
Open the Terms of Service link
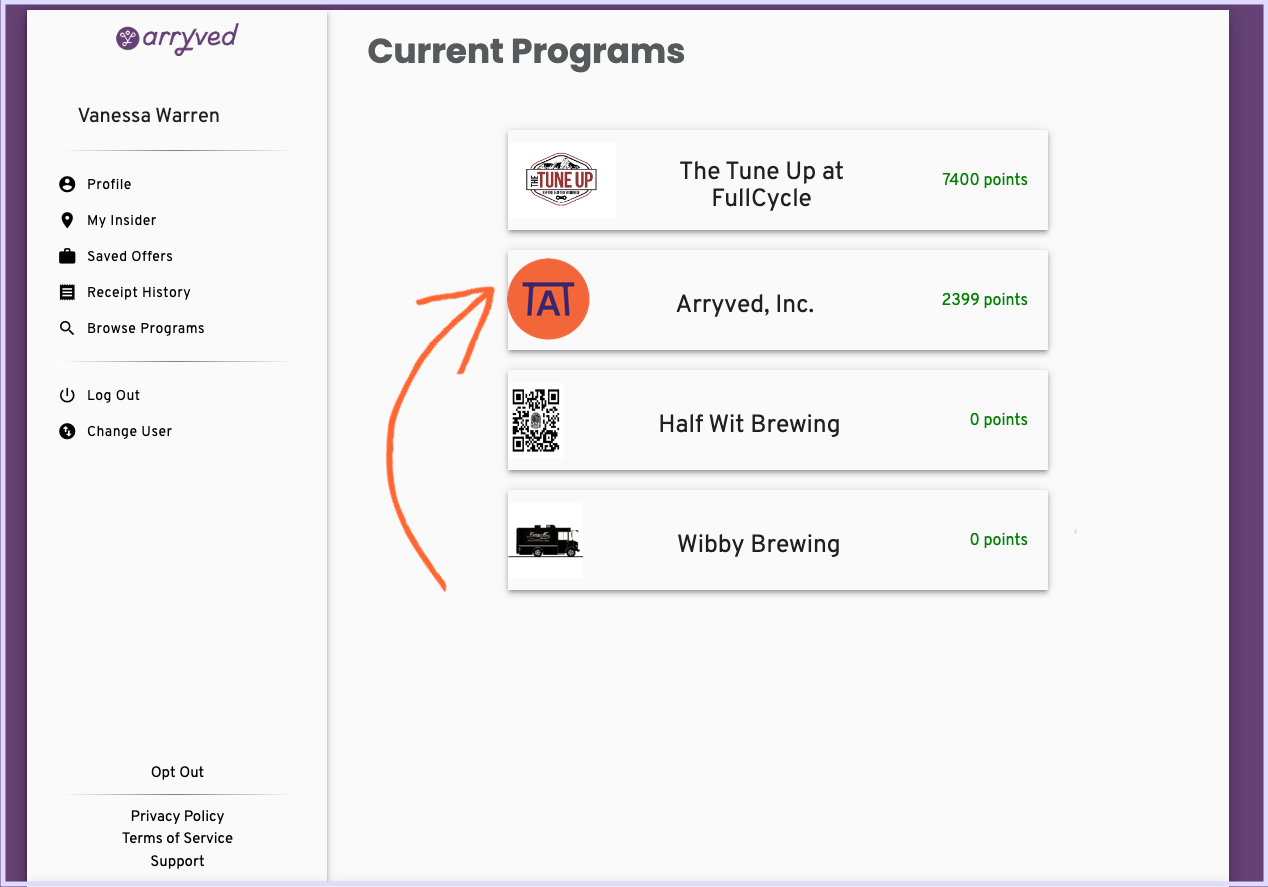[x=177, y=838]
